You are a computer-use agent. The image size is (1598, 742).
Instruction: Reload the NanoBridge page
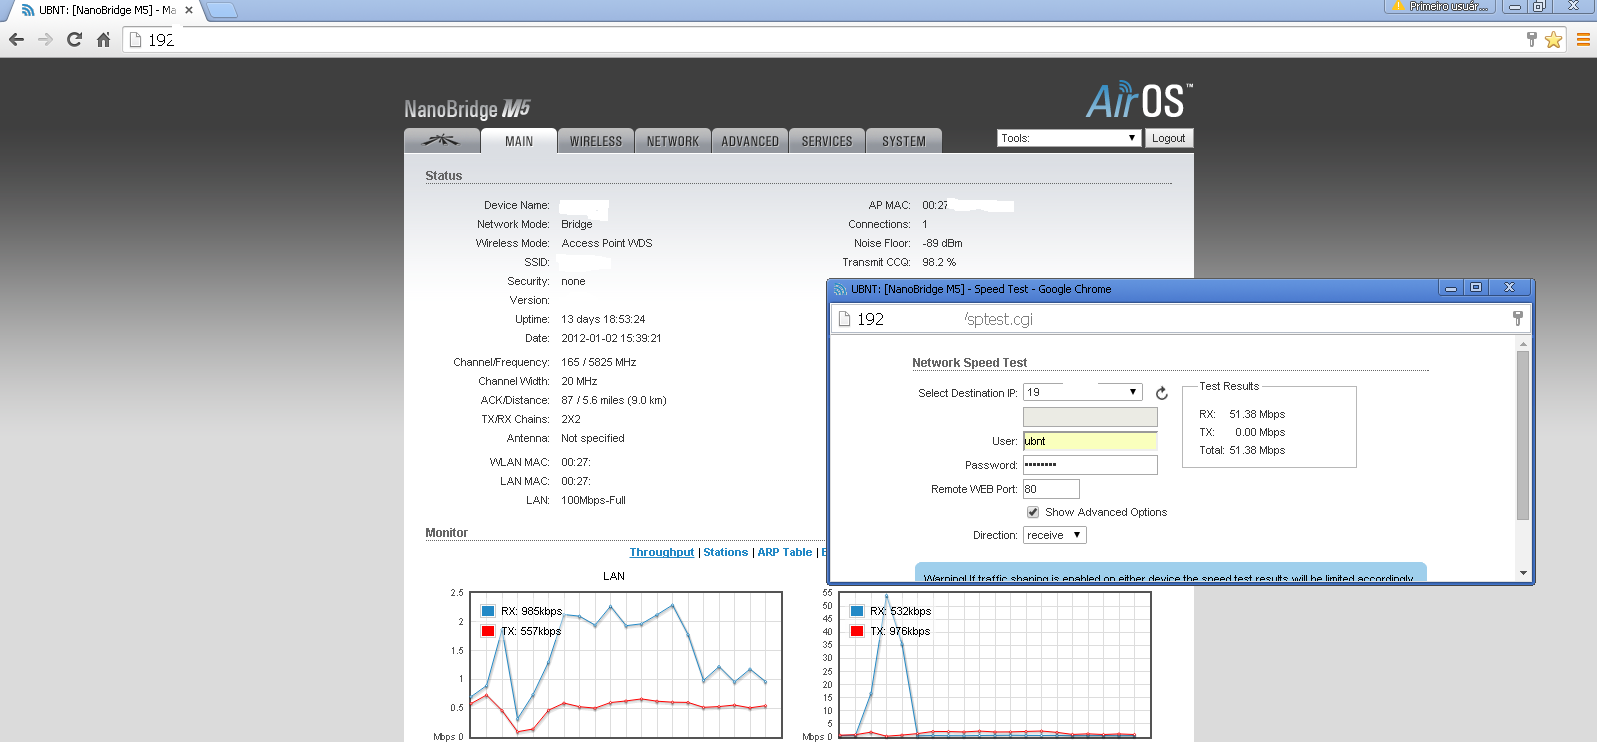[x=74, y=40]
